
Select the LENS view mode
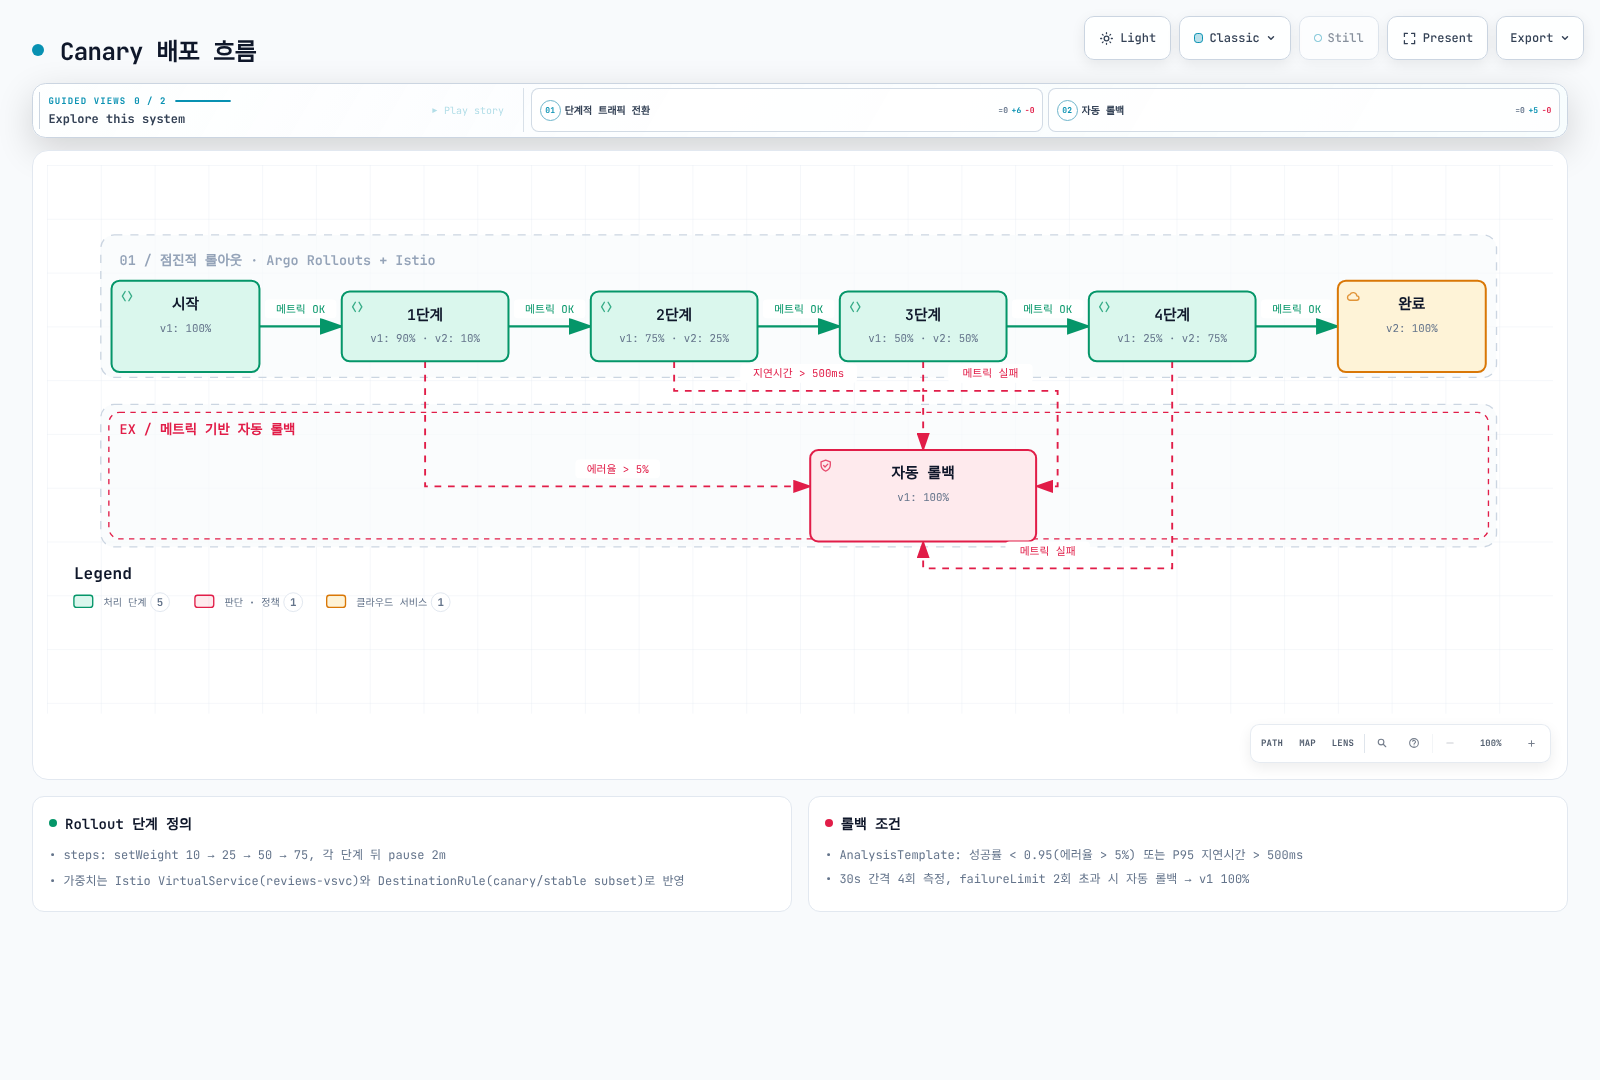[x=1343, y=743]
